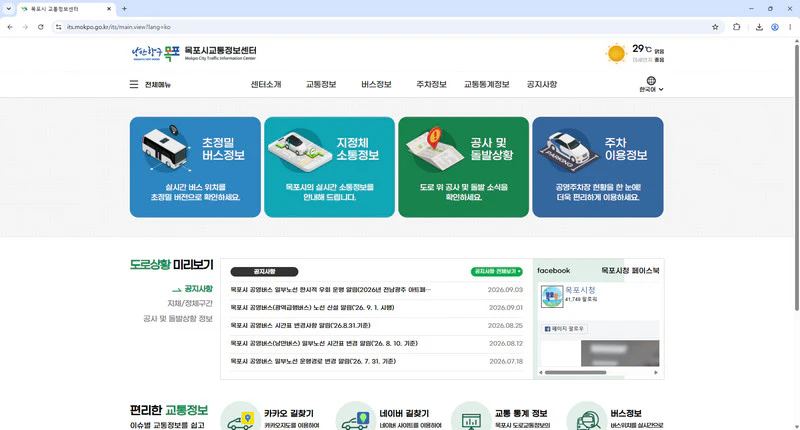
Task: Open the 주차정보 menu
Action: point(431,85)
